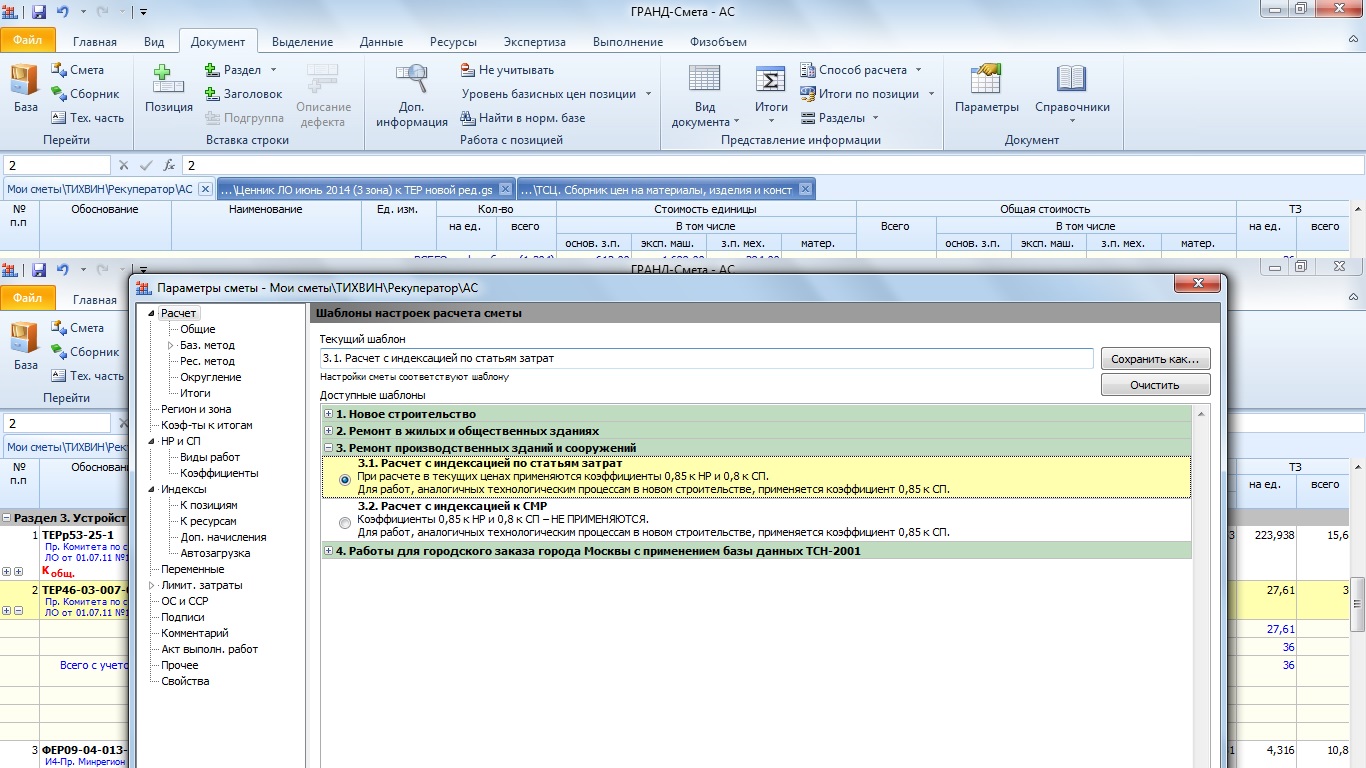1366x768 pixels.
Task: Click the База icon in the lower window
Action: (x=25, y=347)
